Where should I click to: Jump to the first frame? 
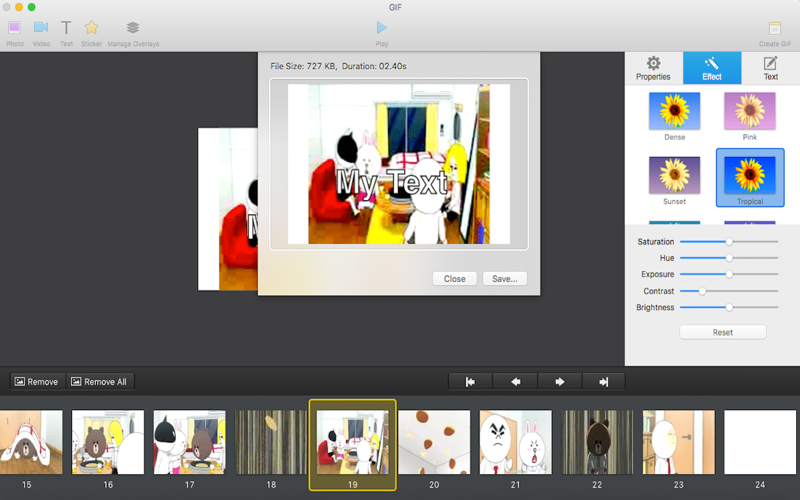coord(470,382)
